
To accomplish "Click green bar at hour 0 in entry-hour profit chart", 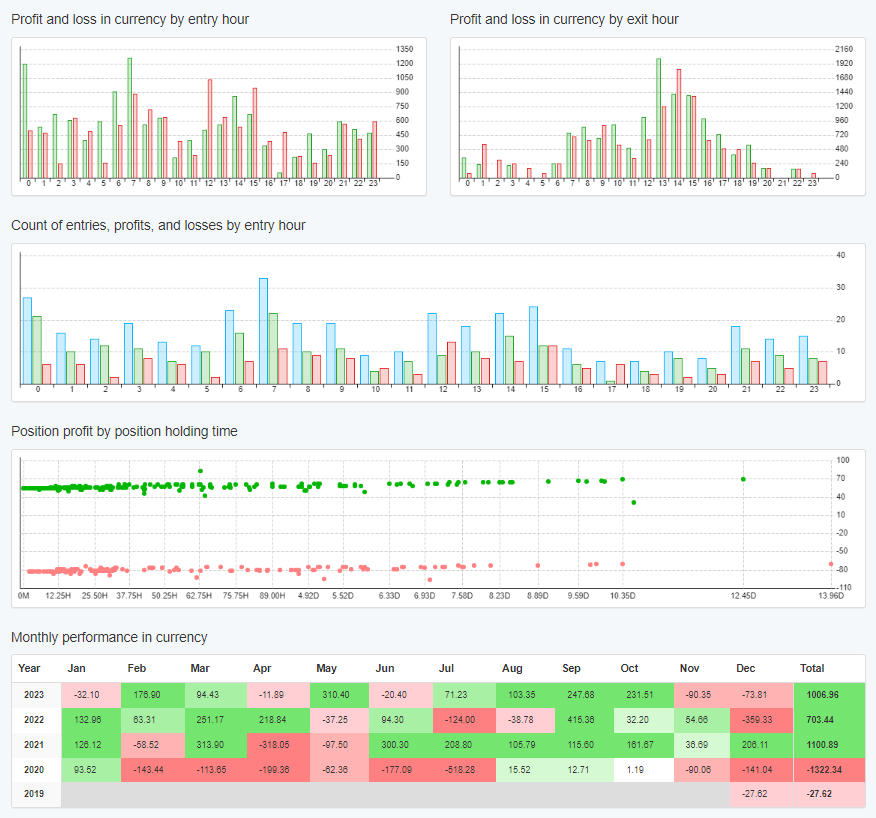I will pyautogui.click(x=24, y=120).
